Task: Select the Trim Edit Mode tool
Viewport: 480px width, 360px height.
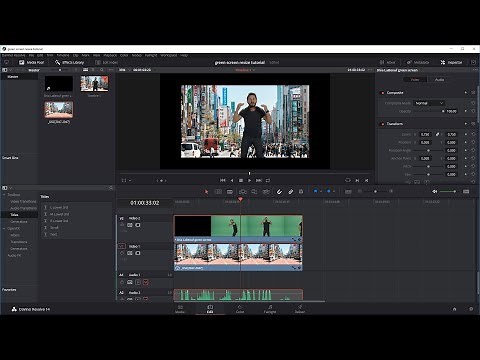Action: pyautogui.click(x=218, y=192)
